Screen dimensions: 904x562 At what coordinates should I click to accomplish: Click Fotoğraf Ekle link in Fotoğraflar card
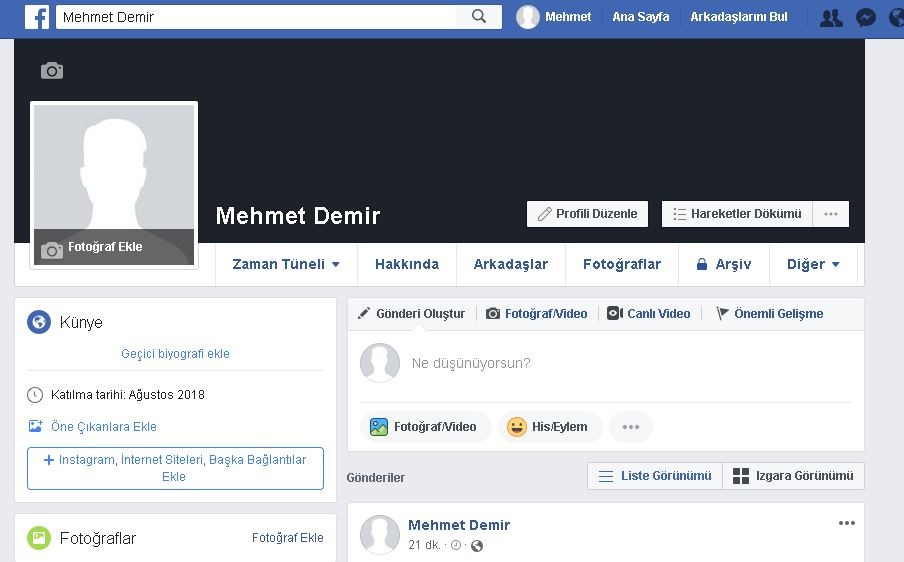[287, 538]
